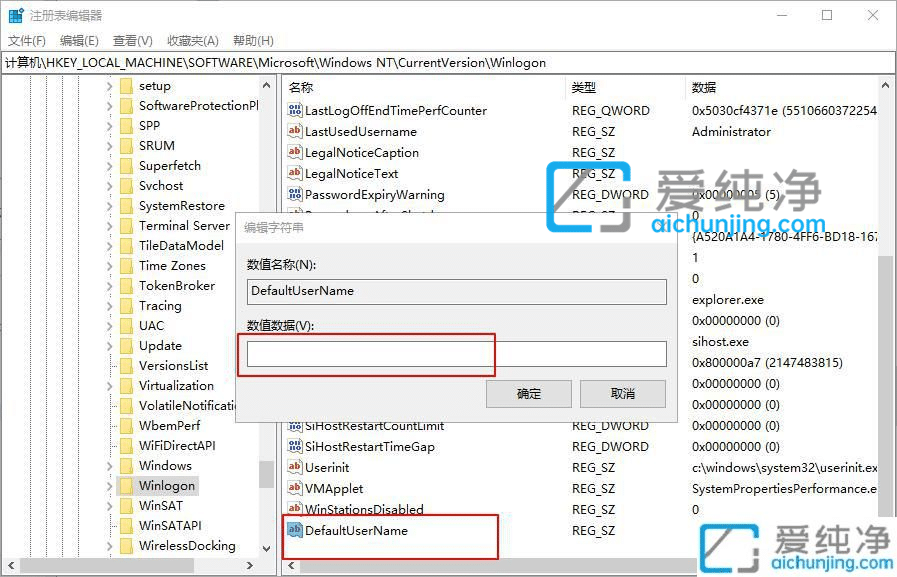The image size is (897, 577).
Task: Click the WirelessDocking folder icon
Action: click(x=126, y=546)
